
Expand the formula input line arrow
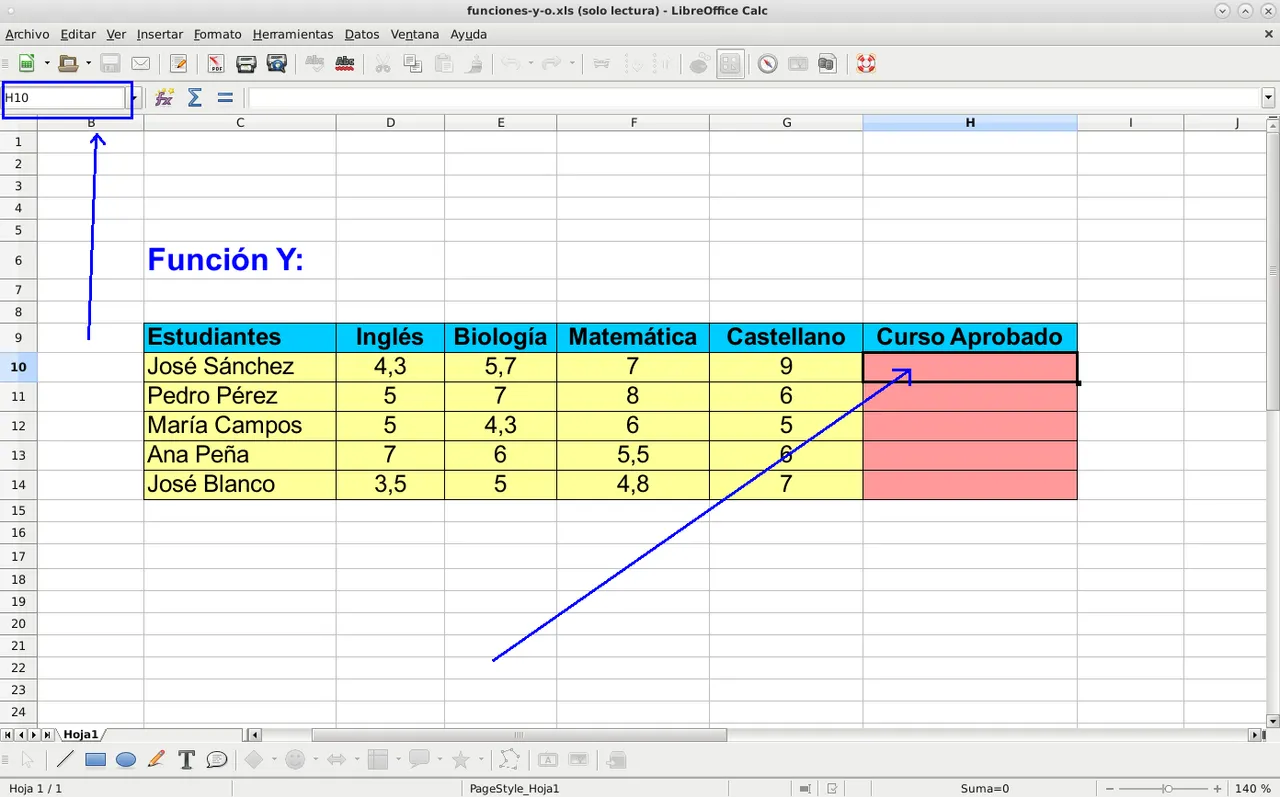tap(1268, 98)
